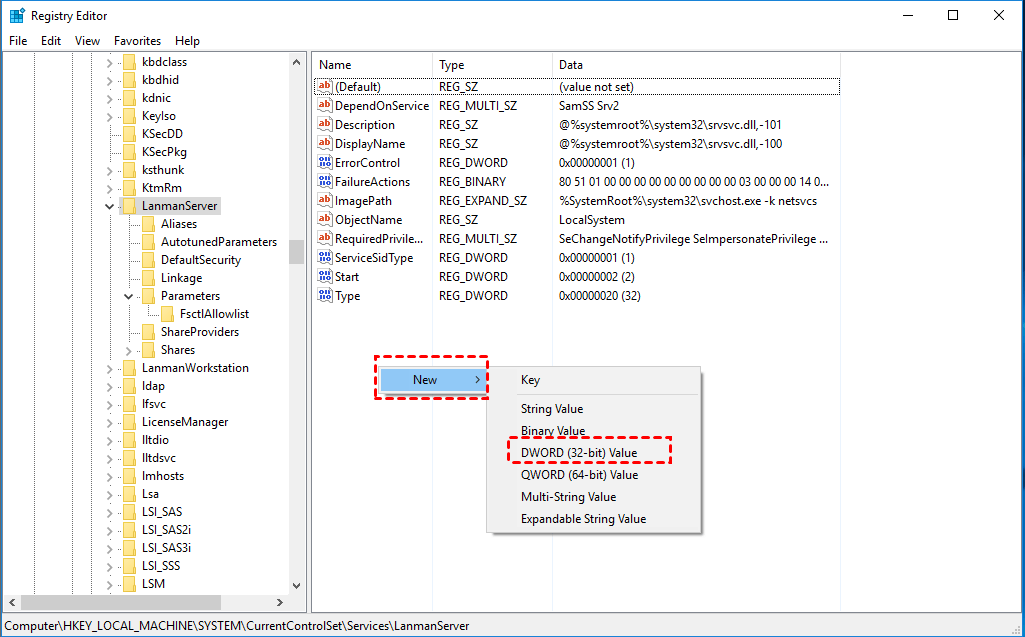Screen dimensions: 1025x637
Task: Expand the kbdhid tree node
Action: click(110, 80)
